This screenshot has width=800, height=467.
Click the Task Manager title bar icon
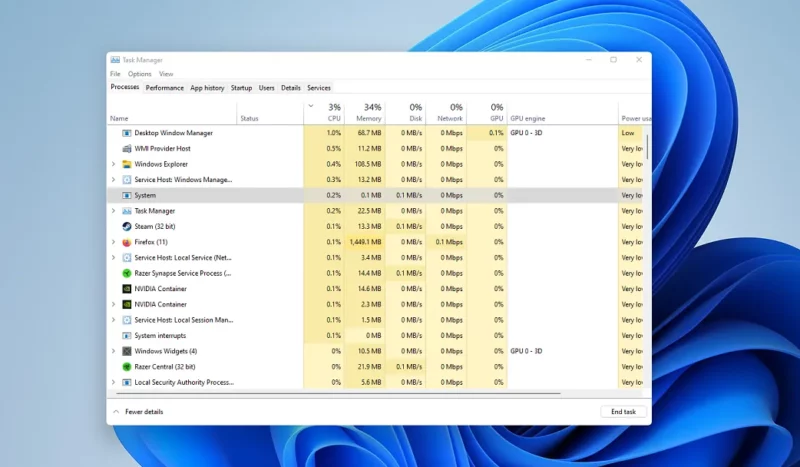coord(115,60)
